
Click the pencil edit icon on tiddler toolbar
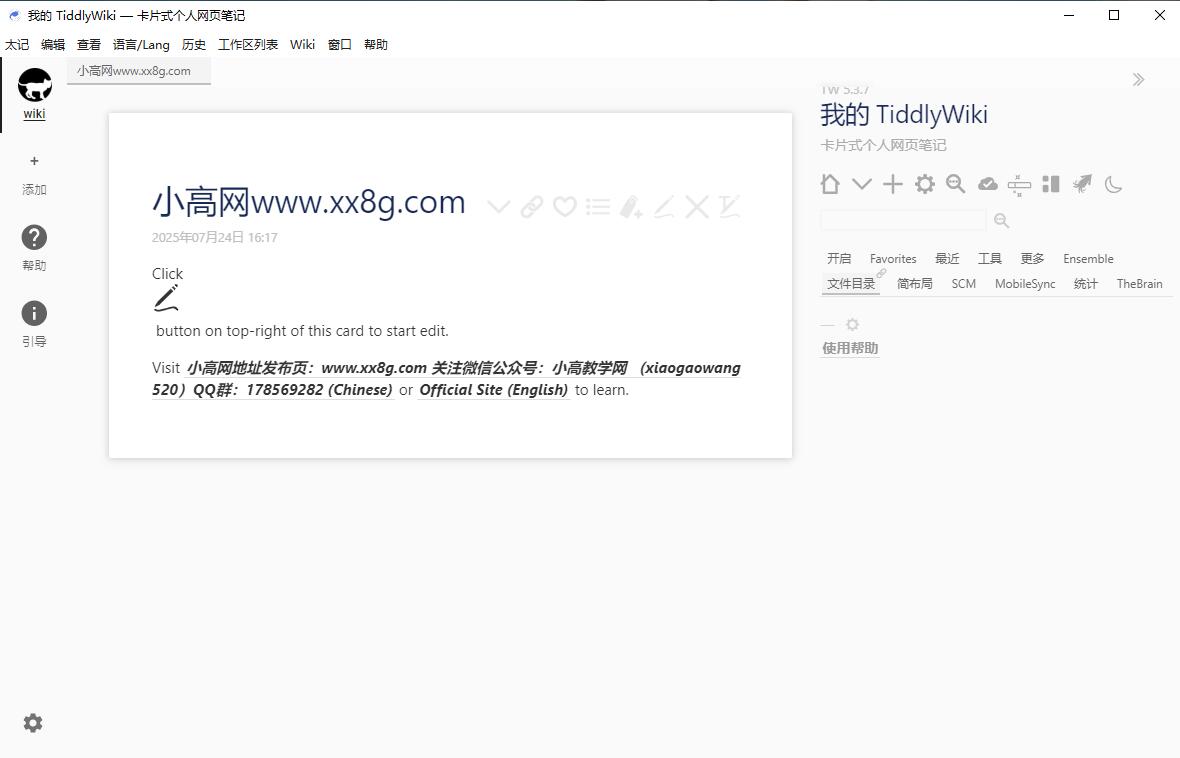point(664,206)
